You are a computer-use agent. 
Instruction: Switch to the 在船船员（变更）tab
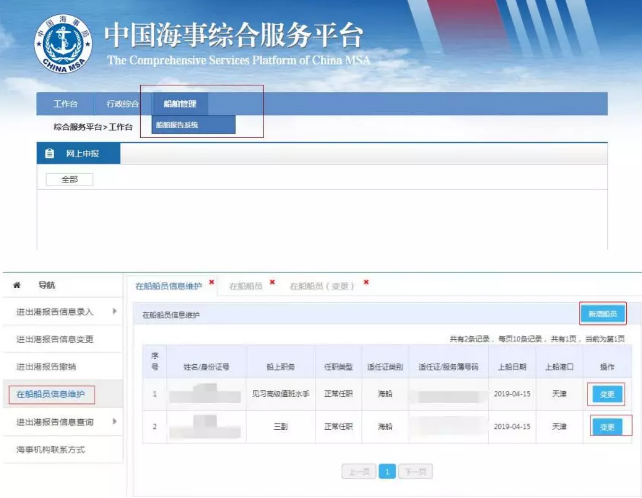coord(322,286)
